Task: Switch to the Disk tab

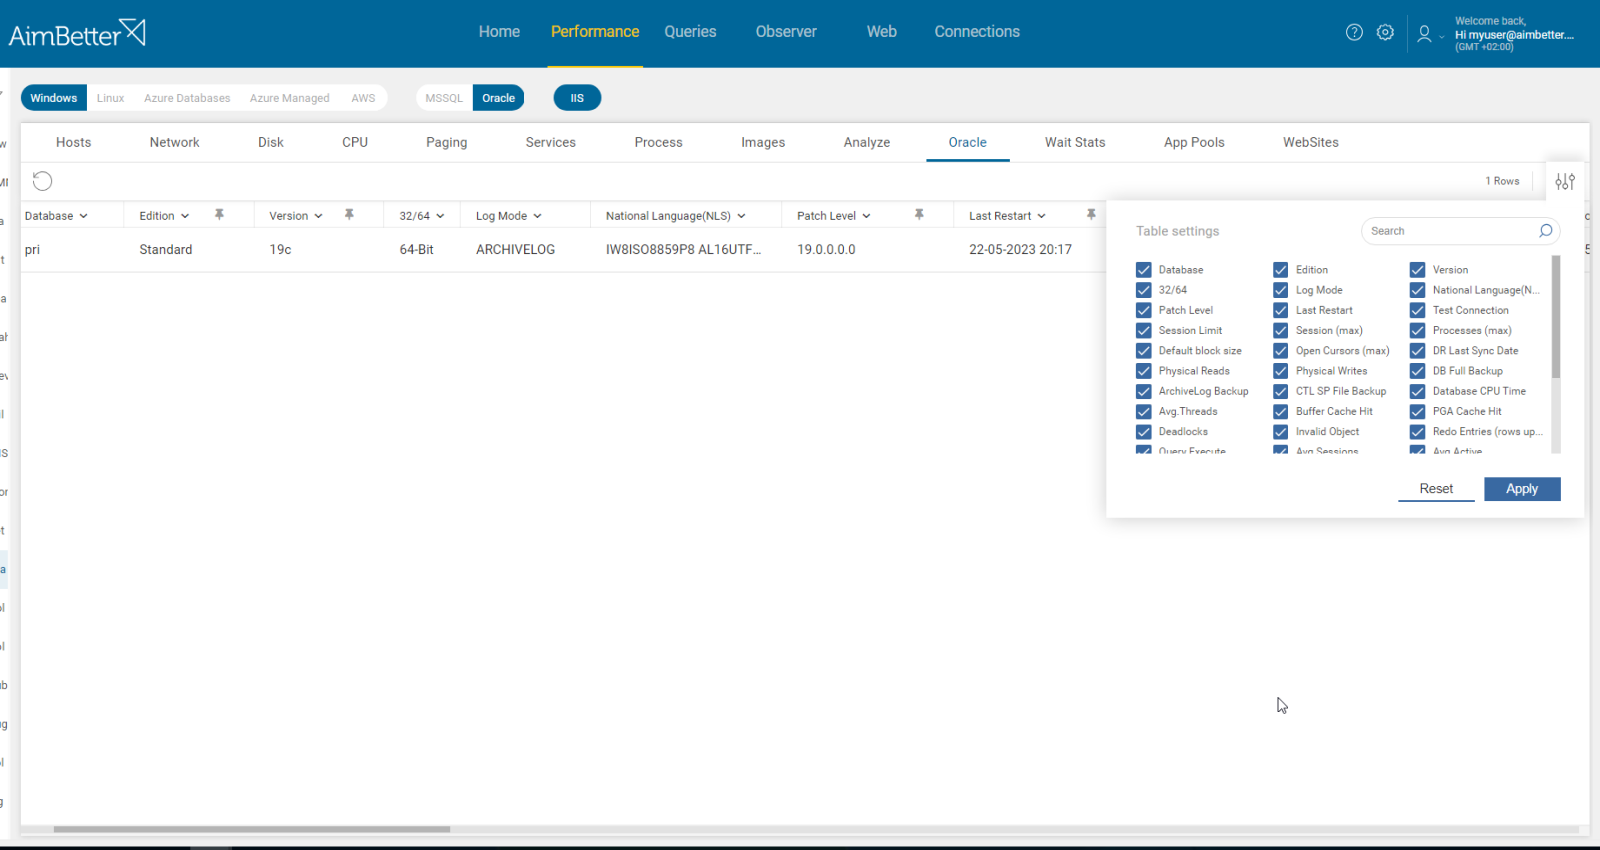Action: pyautogui.click(x=271, y=142)
